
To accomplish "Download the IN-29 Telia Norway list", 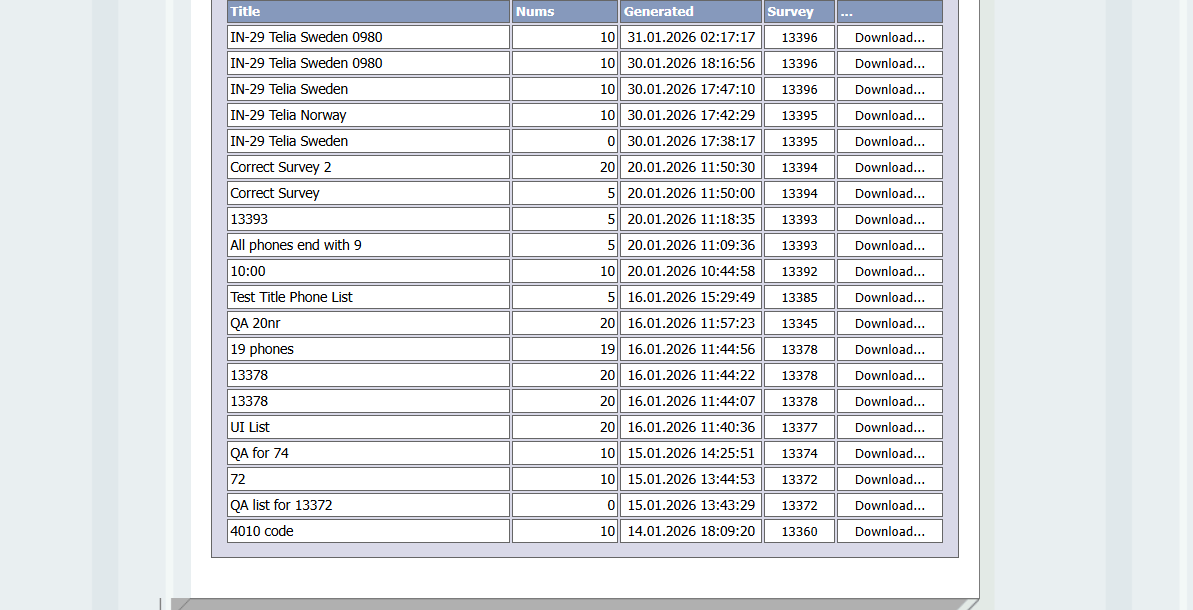I will click(x=889, y=116).
